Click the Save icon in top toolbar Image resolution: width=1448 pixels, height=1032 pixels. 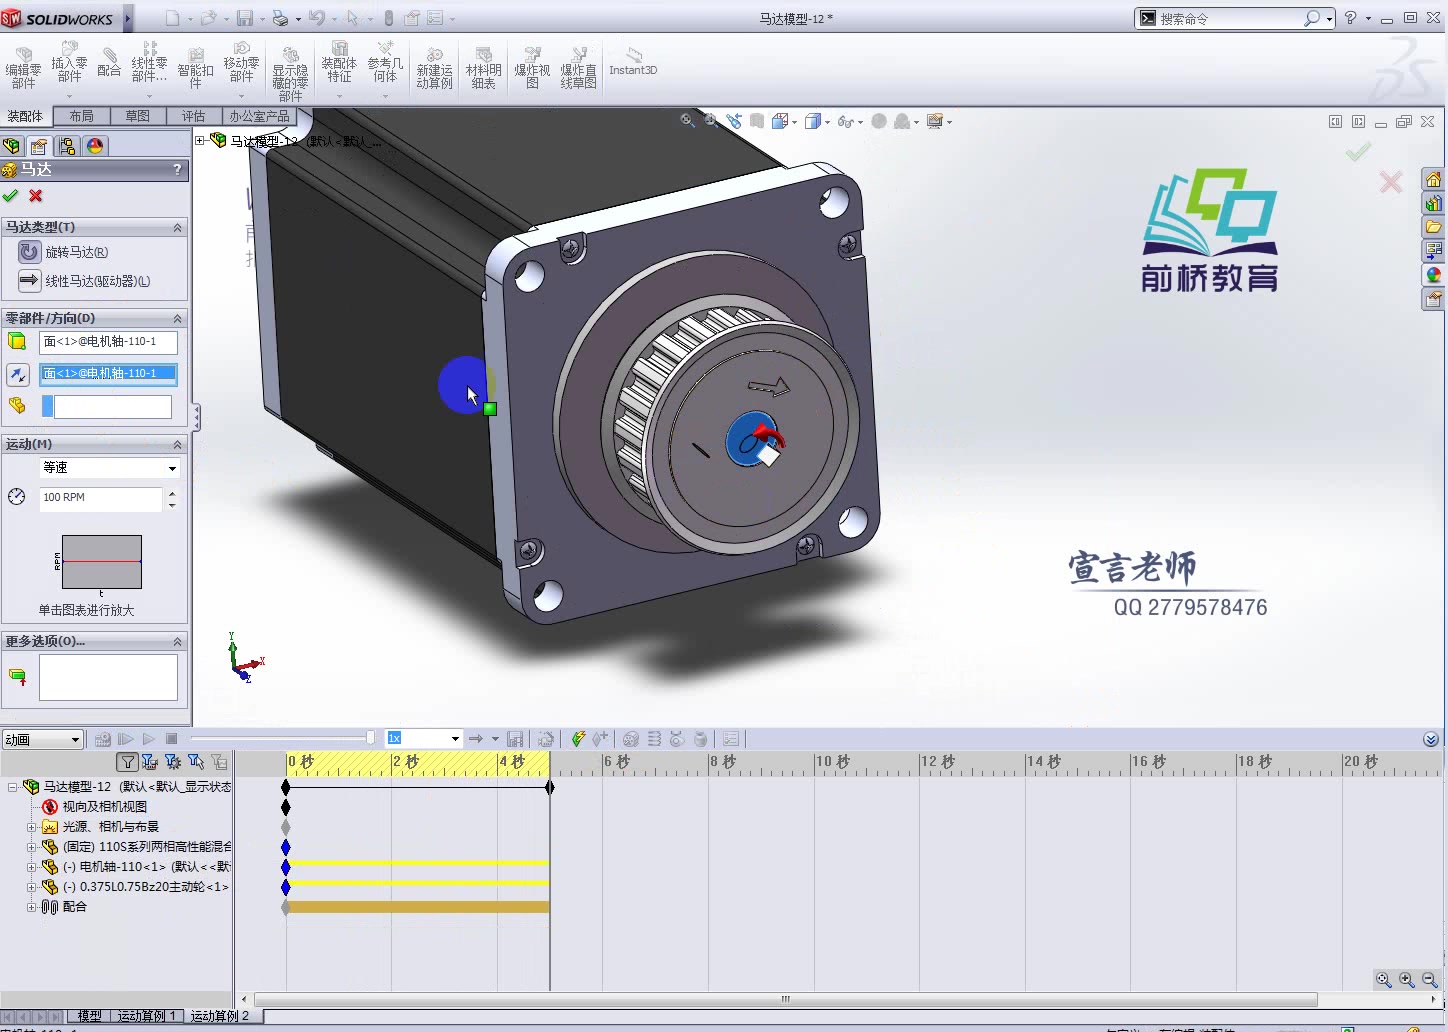pyautogui.click(x=244, y=18)
